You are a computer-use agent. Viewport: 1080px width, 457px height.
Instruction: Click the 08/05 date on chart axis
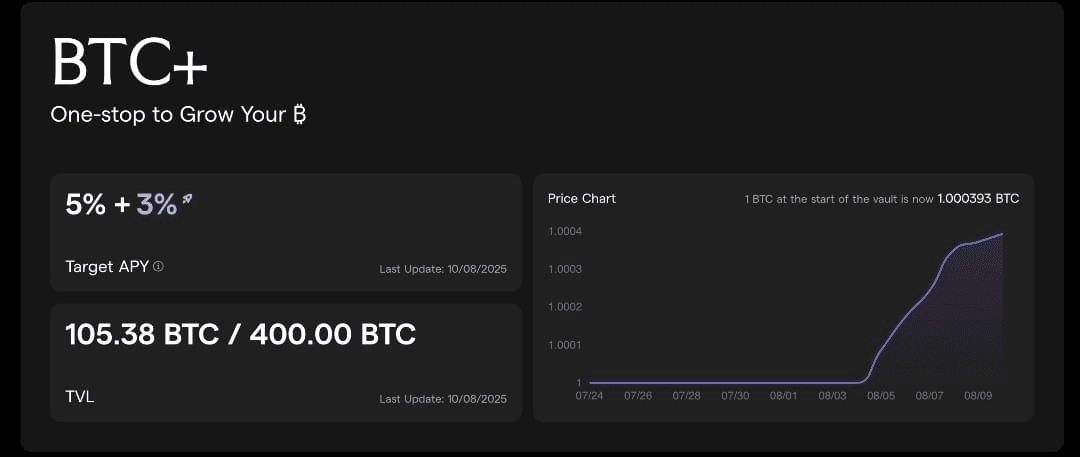pos(880,396)
